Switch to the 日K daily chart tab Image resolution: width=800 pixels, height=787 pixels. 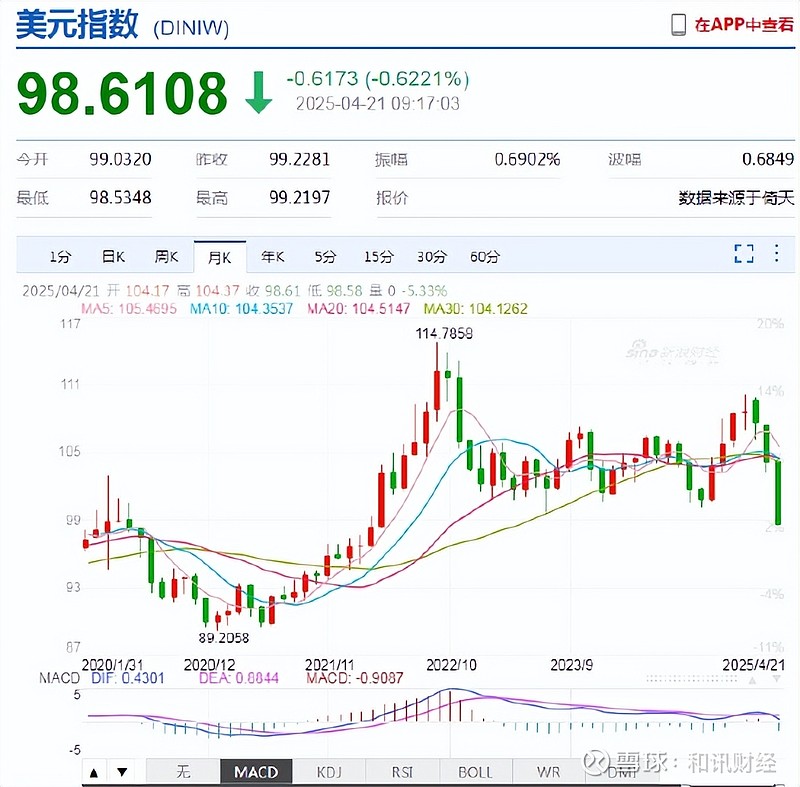[112, 256]
